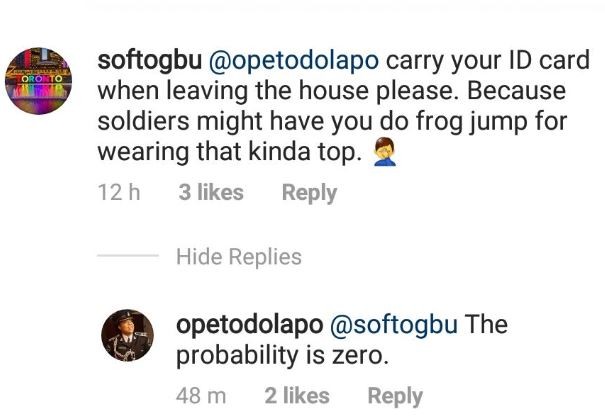Reply to softogbu's comment
The width and height of the screenshot is (605, 416).
click(309, 193)
